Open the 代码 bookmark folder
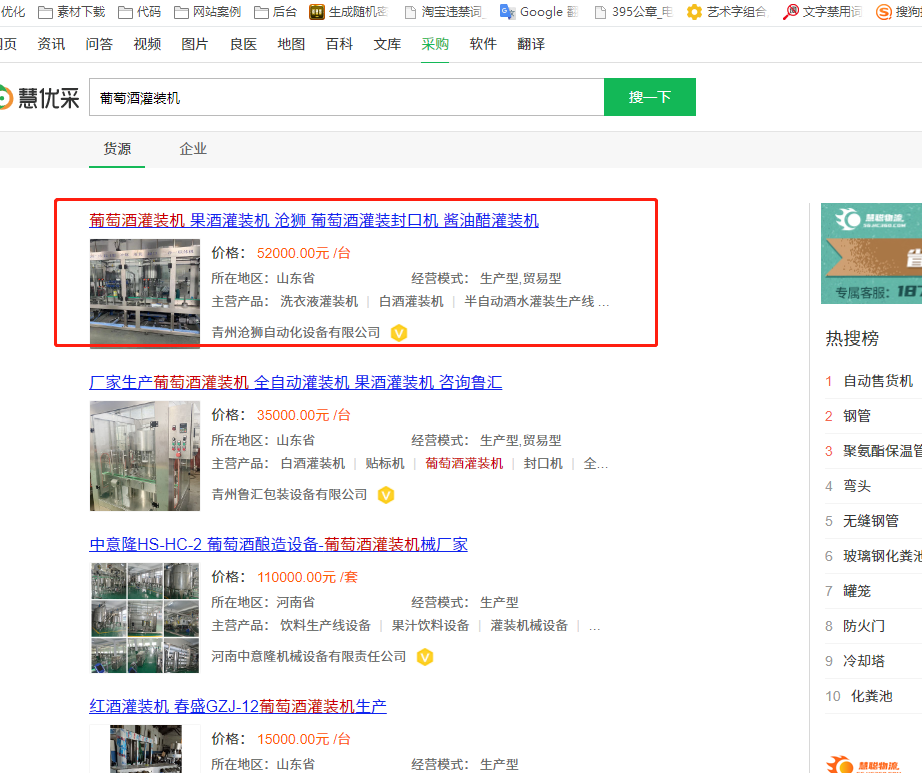Screen dimensions: 922x773 [x=139, y=12]
